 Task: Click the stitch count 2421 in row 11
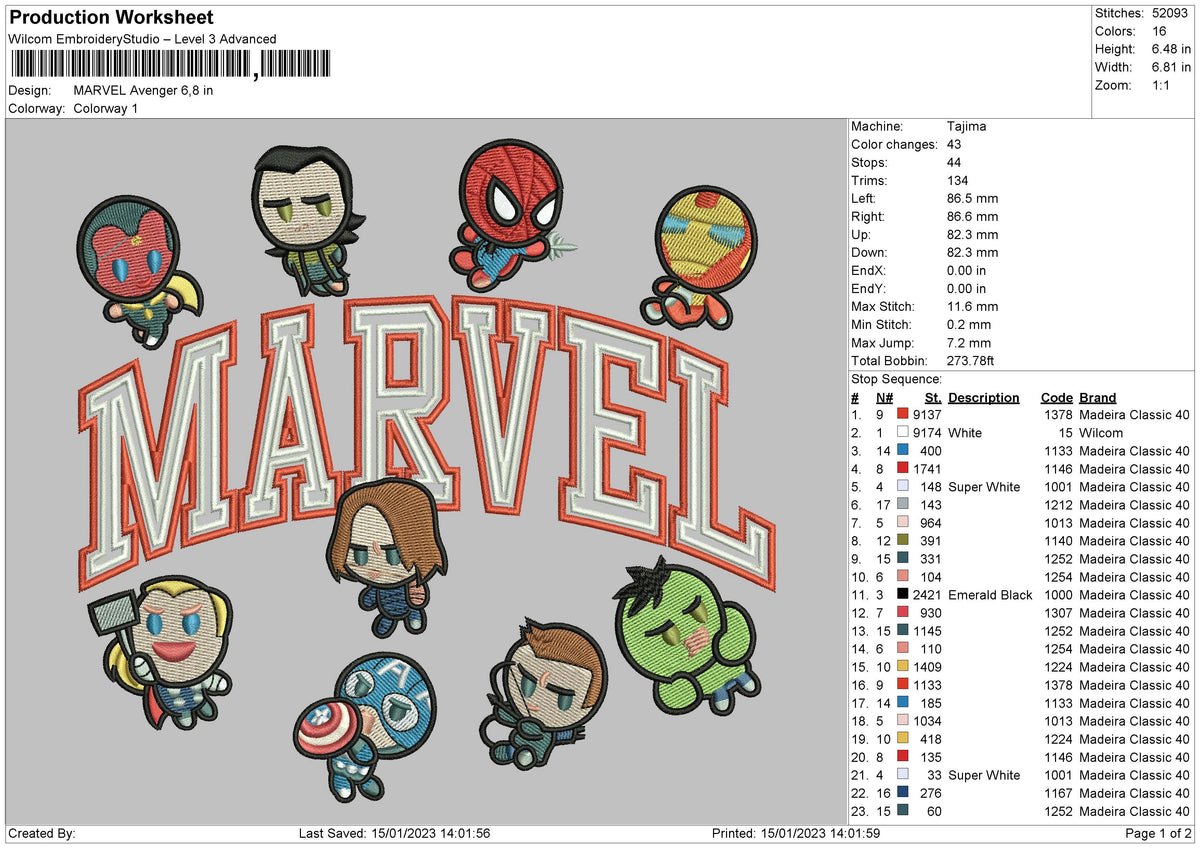(x=926, y=595)
